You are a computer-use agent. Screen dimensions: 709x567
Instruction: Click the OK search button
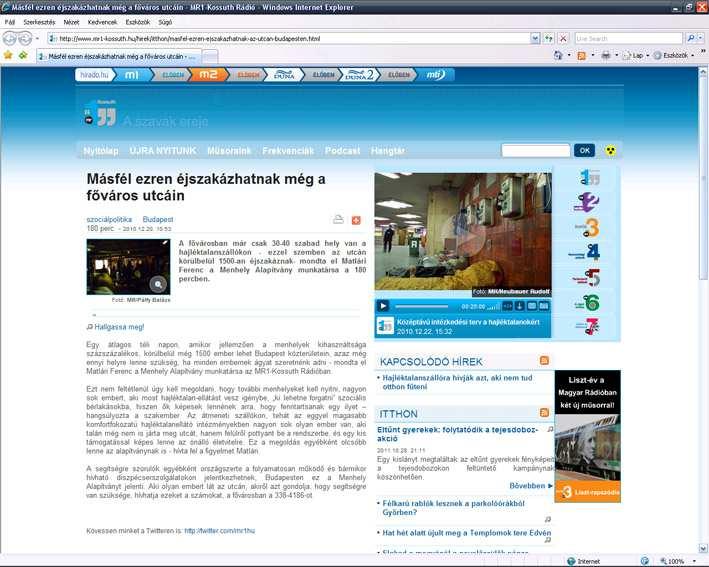click(x=584, y=150)
